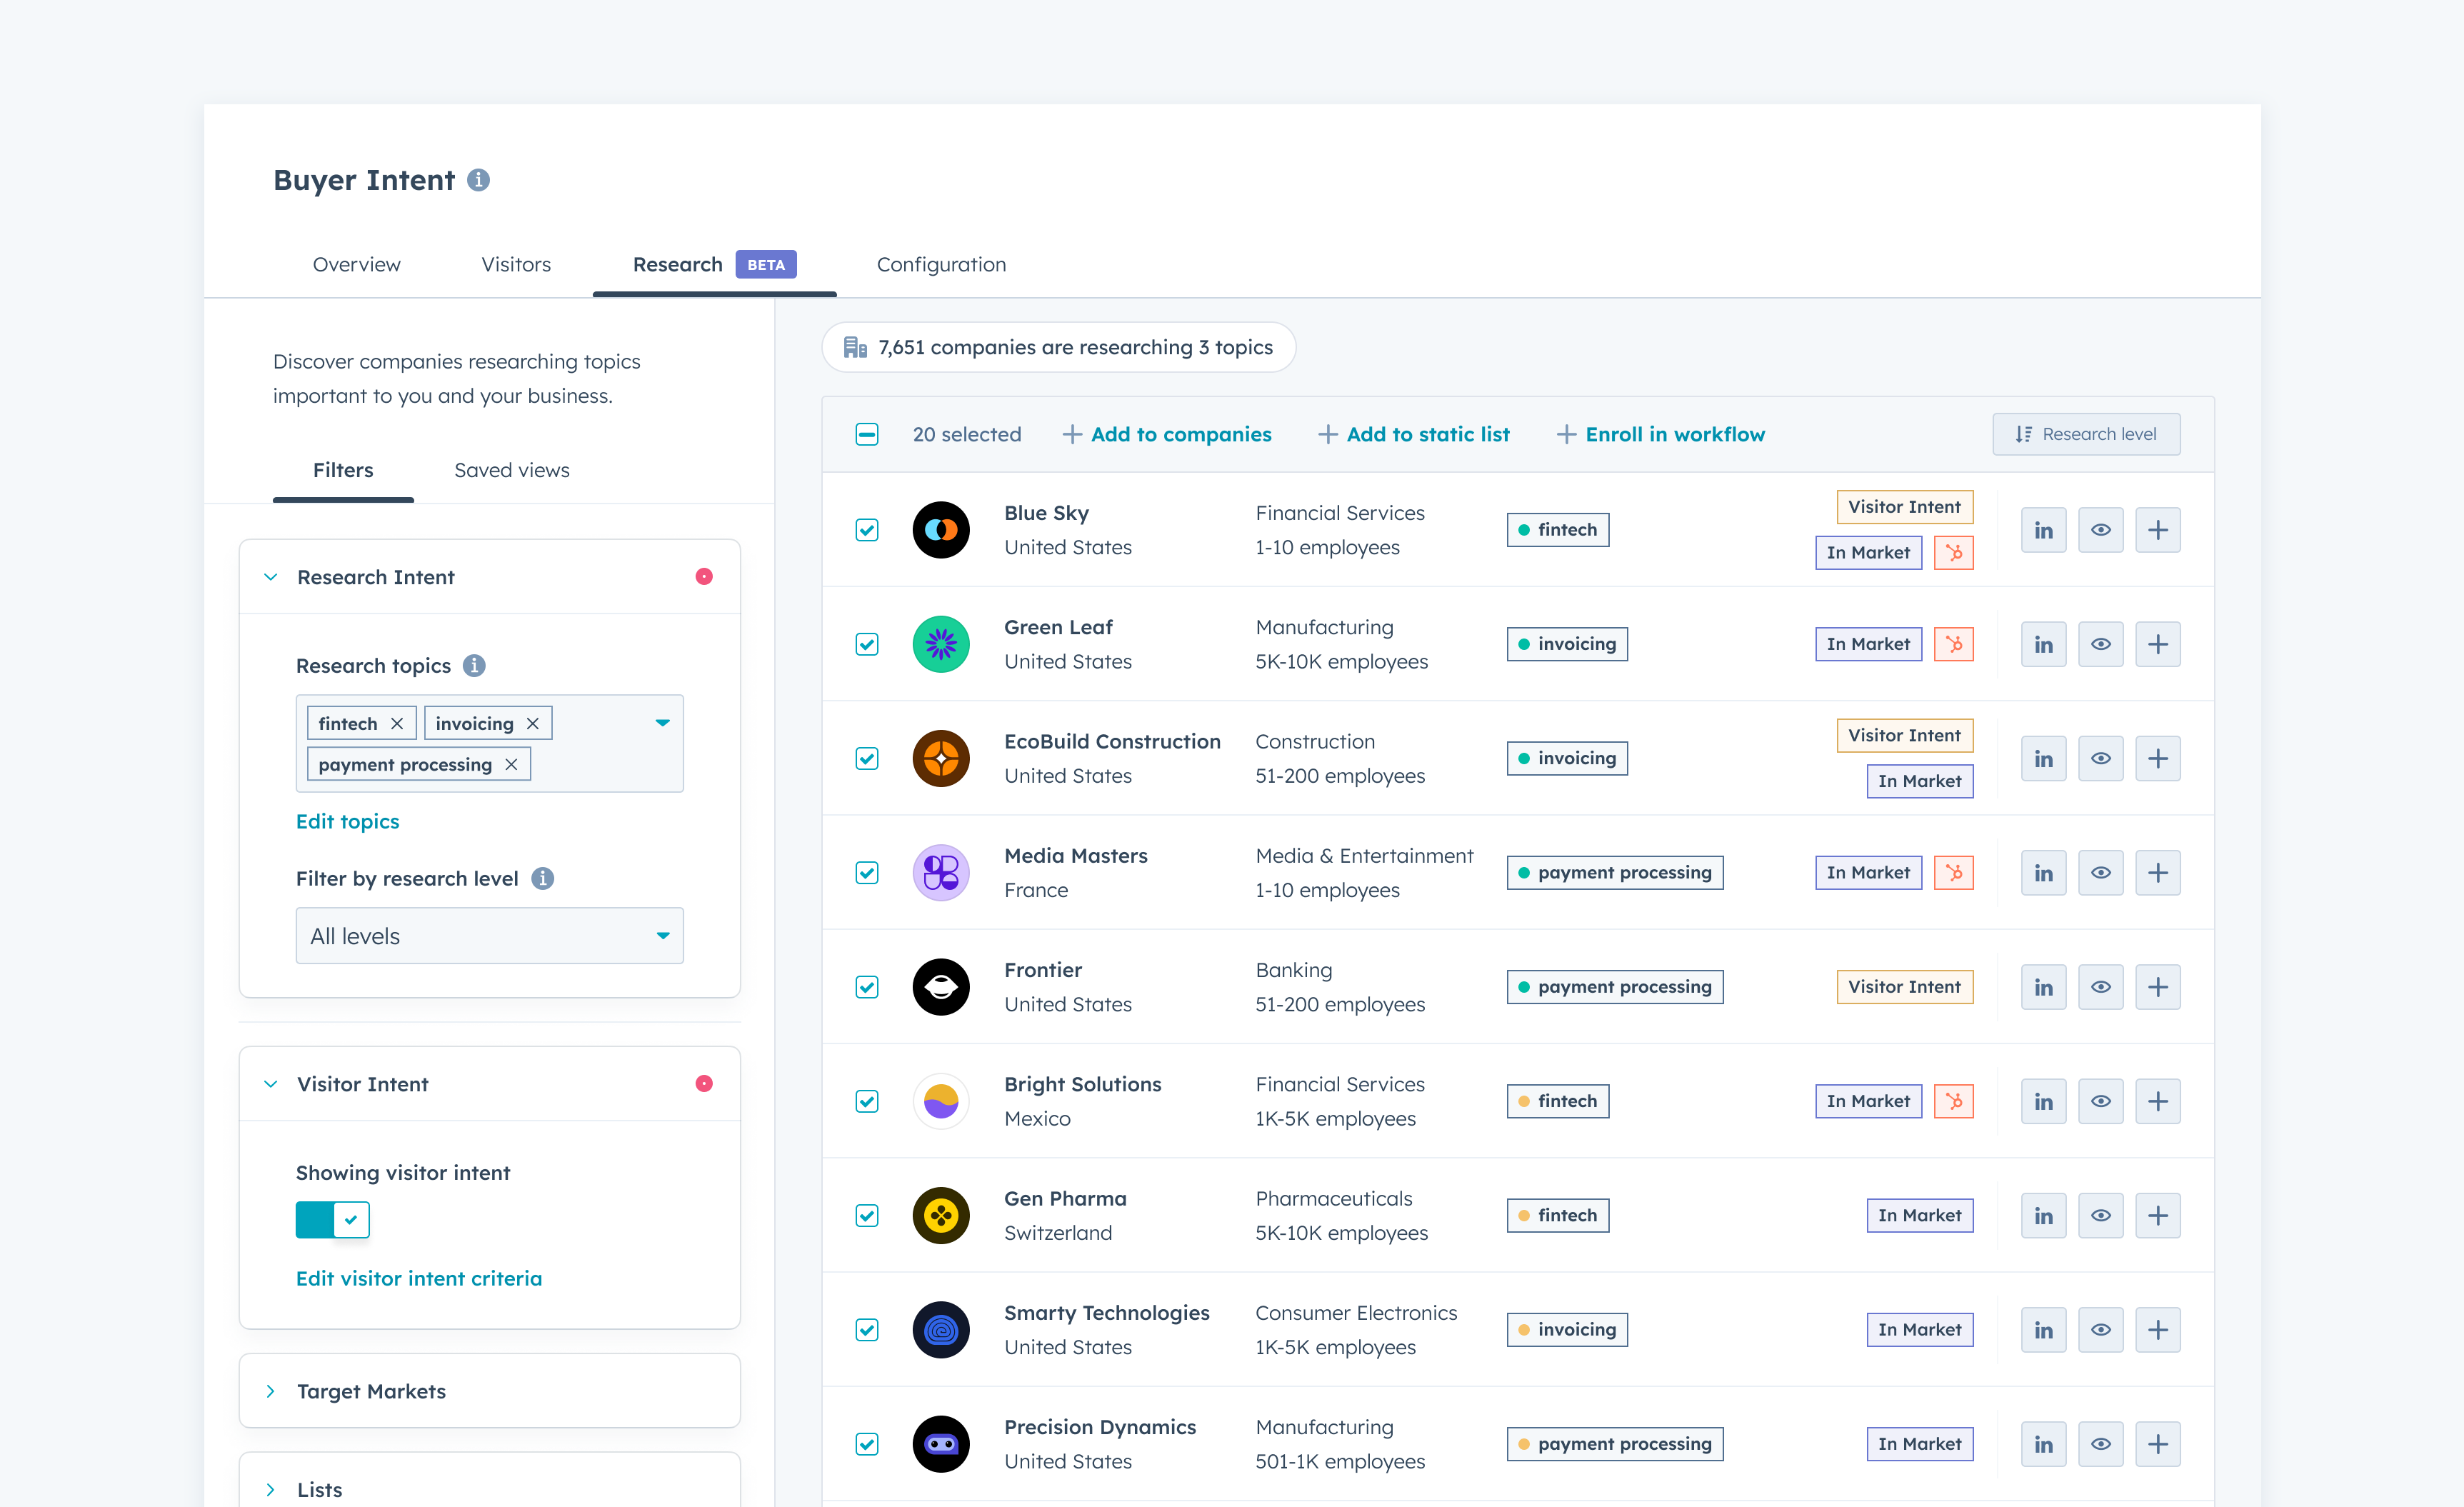The image size is (2464, 1507).
Task: Open LinkedIn for Bright Solutions
Action: coord(2043,1101)
